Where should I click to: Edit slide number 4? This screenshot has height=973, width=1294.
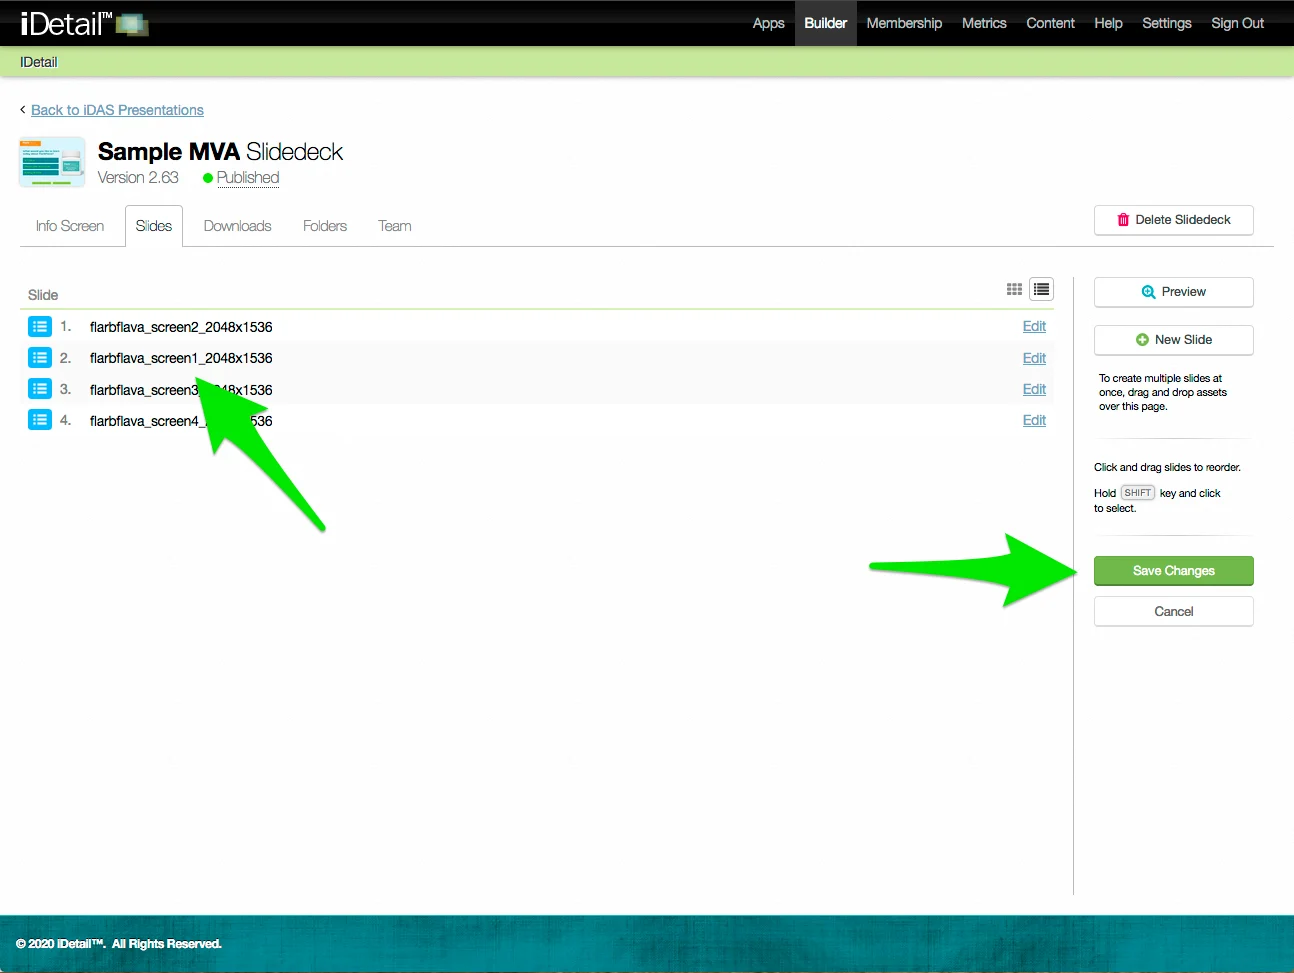(1034, 420)
